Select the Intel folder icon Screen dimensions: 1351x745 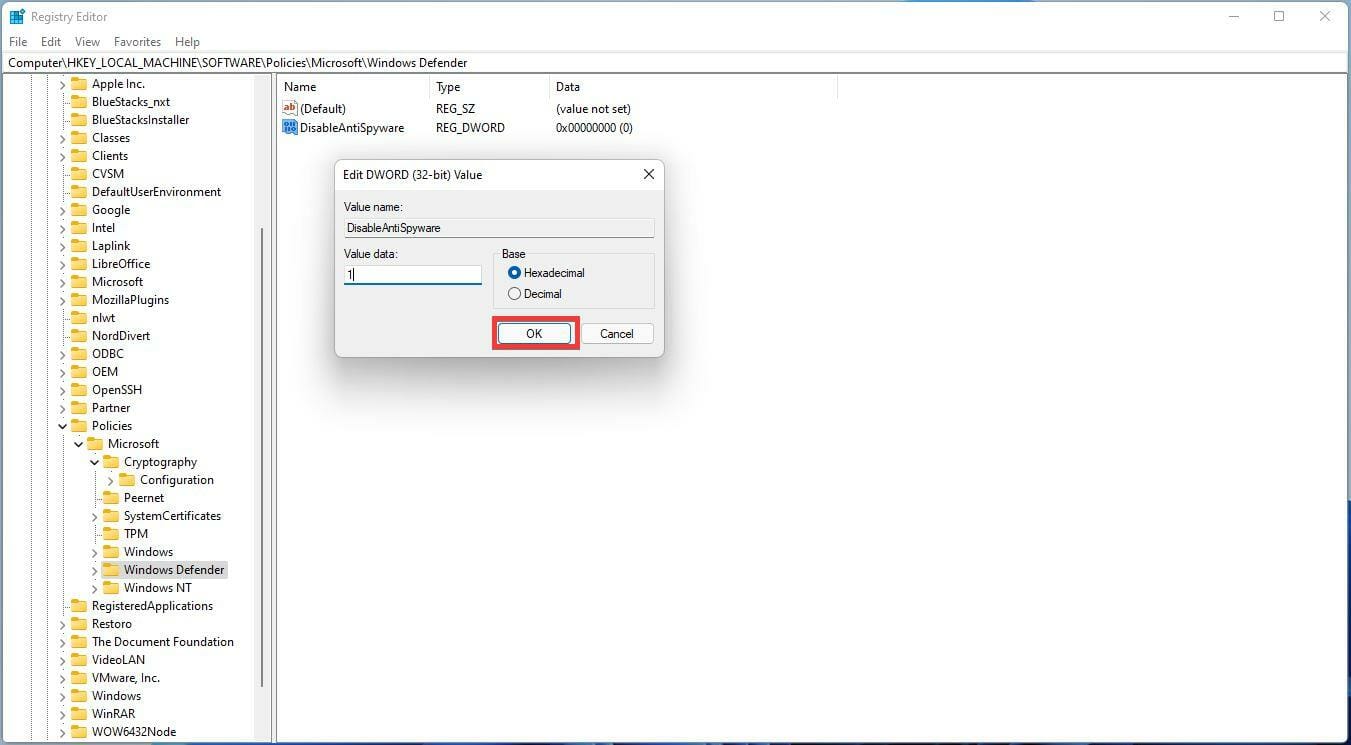pos(79,228)
